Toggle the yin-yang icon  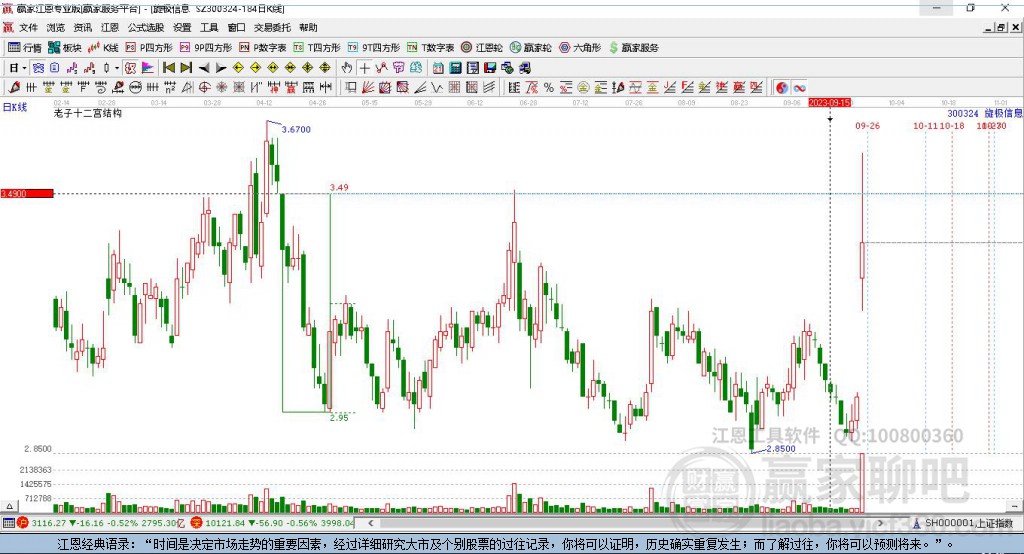coord(782,88)
